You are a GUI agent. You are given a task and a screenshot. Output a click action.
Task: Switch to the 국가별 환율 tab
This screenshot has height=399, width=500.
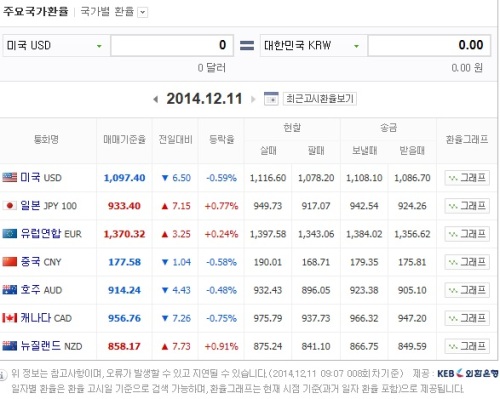[107, 12]
